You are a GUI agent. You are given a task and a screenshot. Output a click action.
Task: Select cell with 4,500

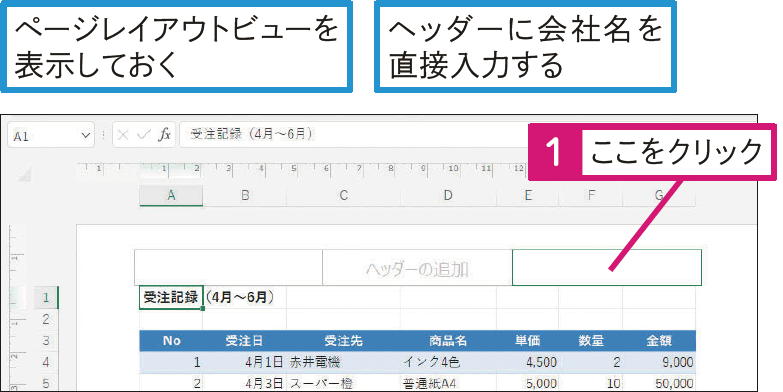point(527,362)
